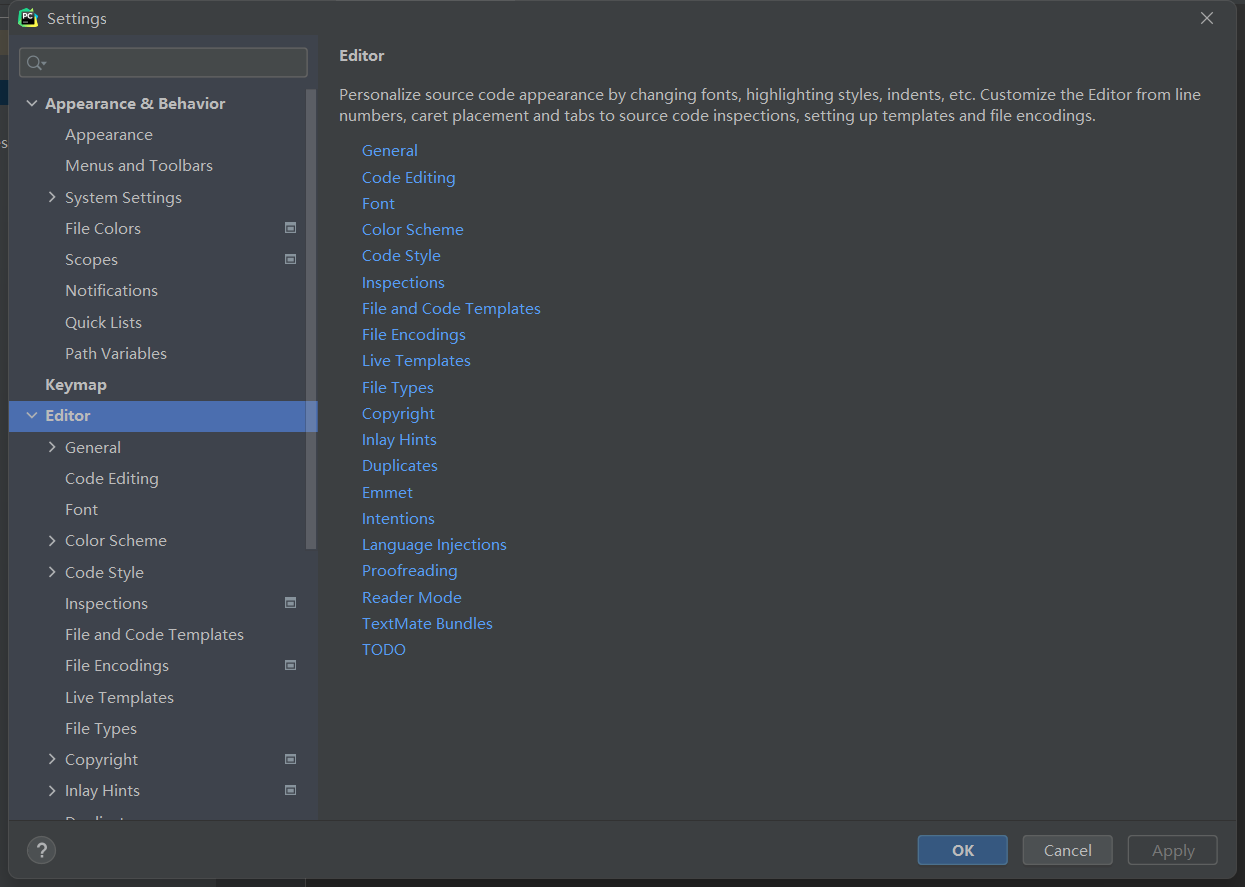Collapse the Appearance & Behavior section
Viewport: 1245px width, 887px height.
click(x=32, y=104)
